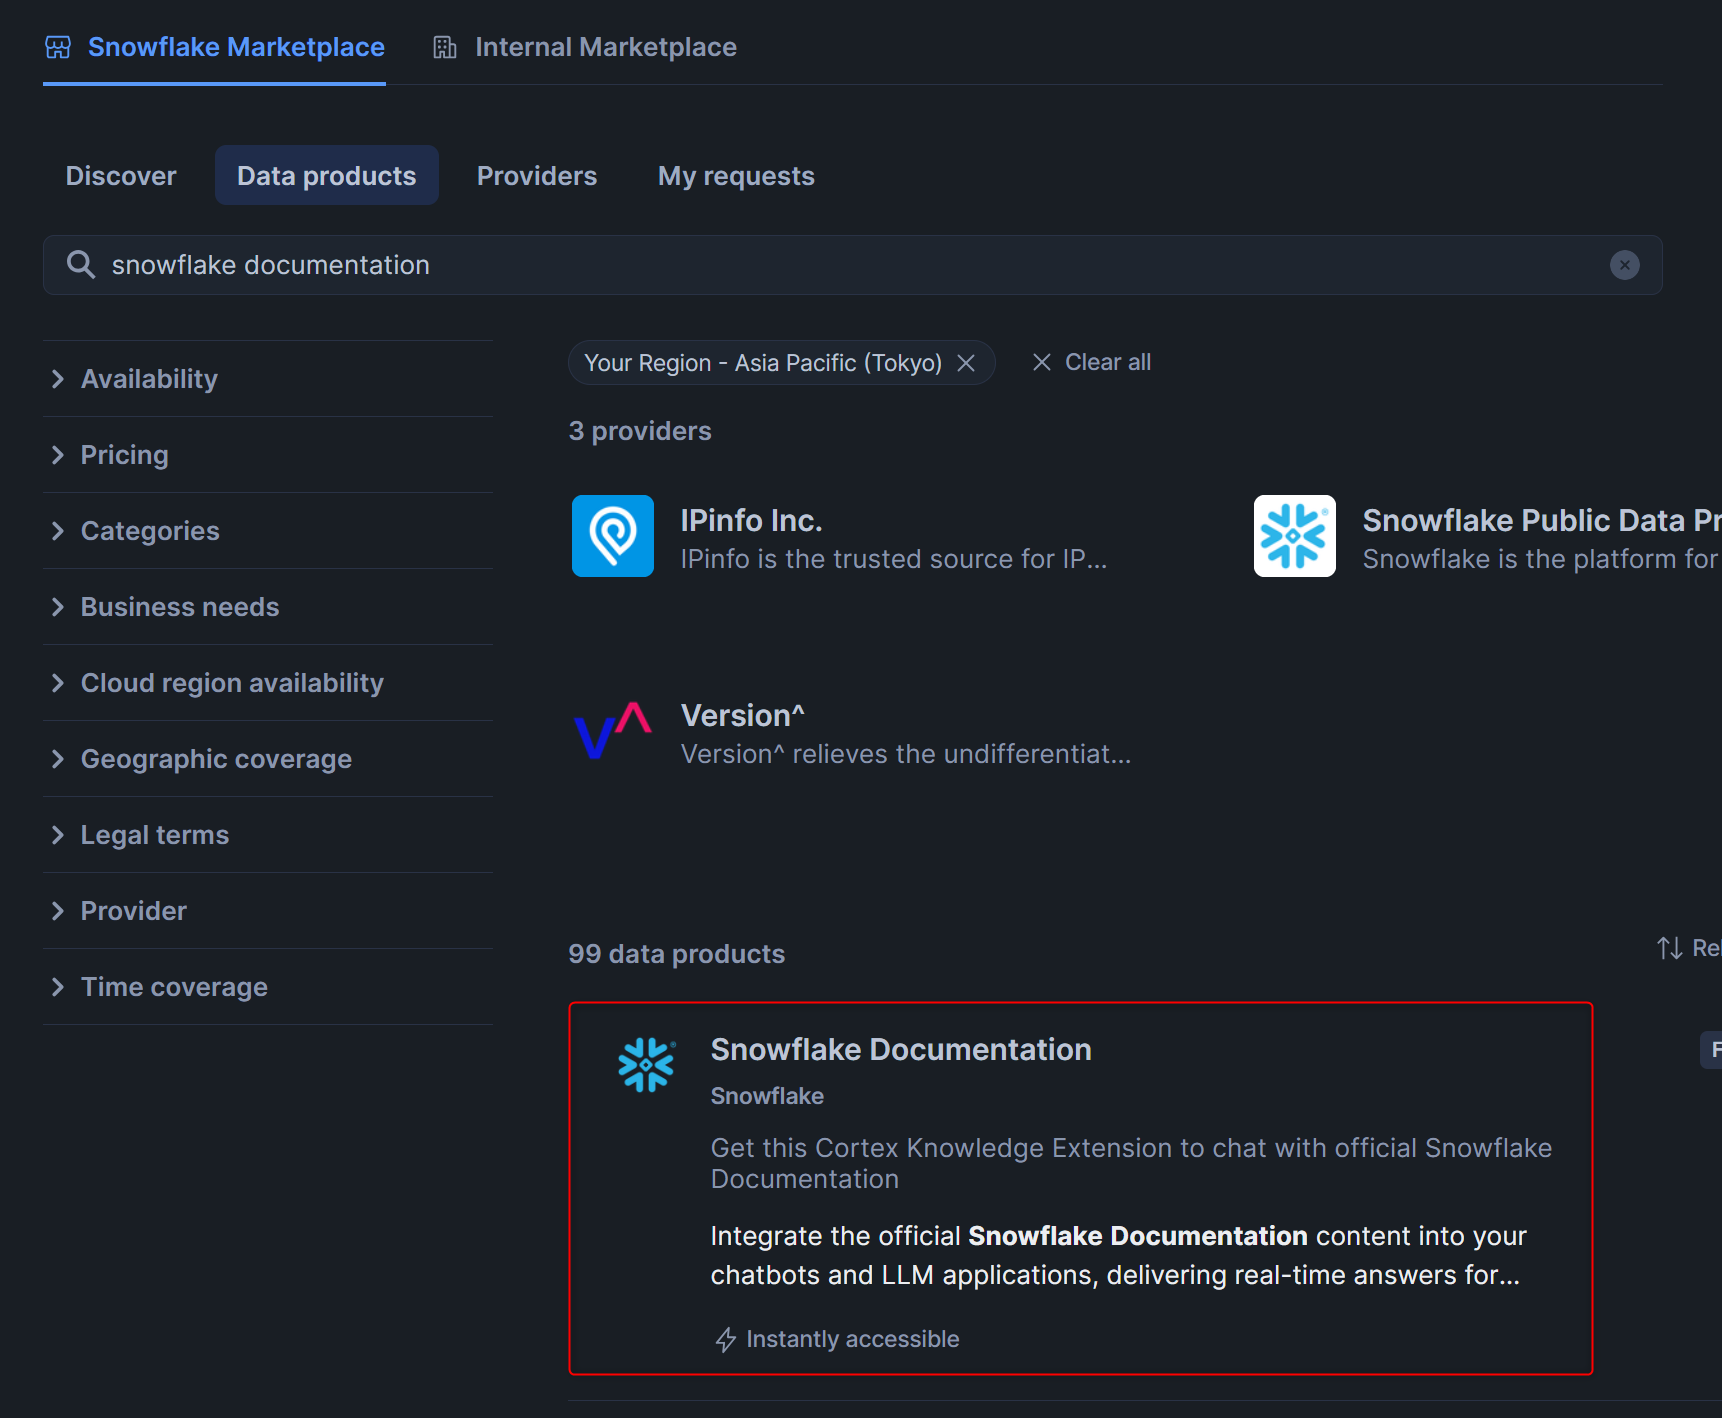
Task: Click the Snowflake Public Data provider logo
Action: pos(1295,536)
